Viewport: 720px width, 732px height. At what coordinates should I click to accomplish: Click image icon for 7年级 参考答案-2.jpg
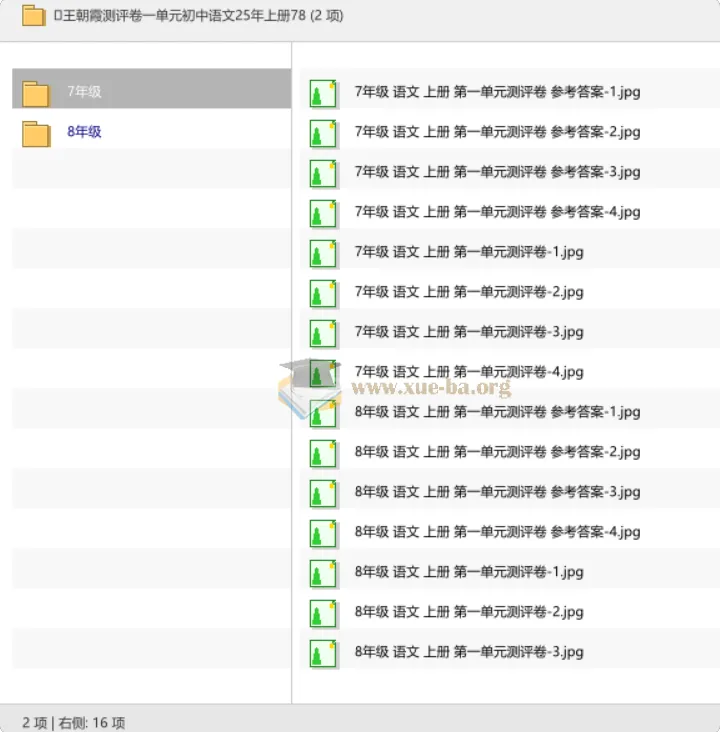coord(323,134)
